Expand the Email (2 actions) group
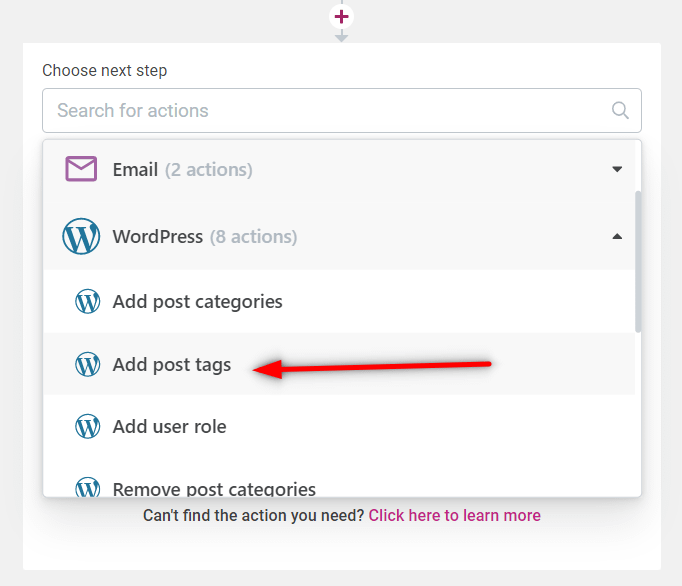Viewport: 682px width, 586px height. click(339, 169)
